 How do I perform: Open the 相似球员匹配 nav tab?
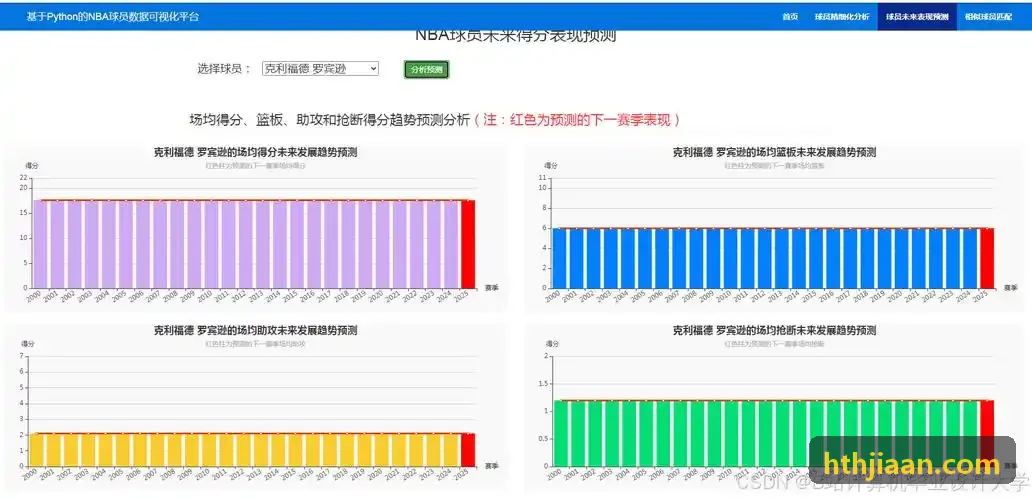tap(989, 16)
